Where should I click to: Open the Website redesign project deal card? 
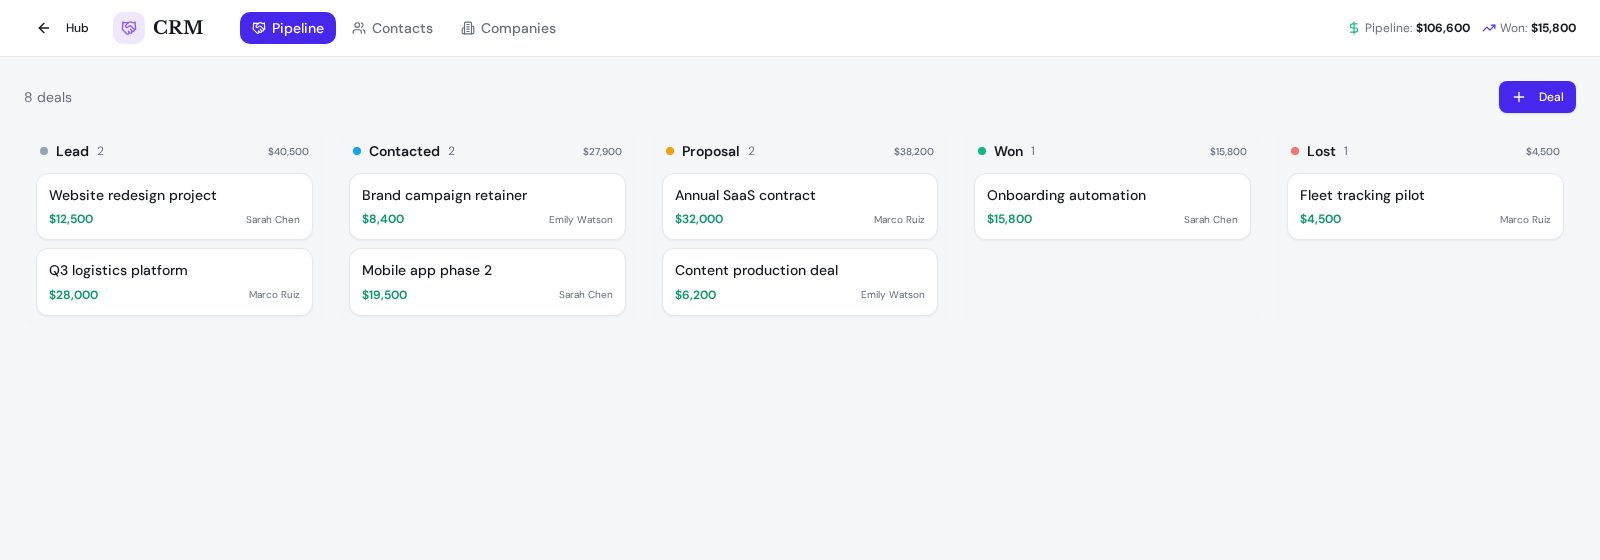[x=174, y=207]
